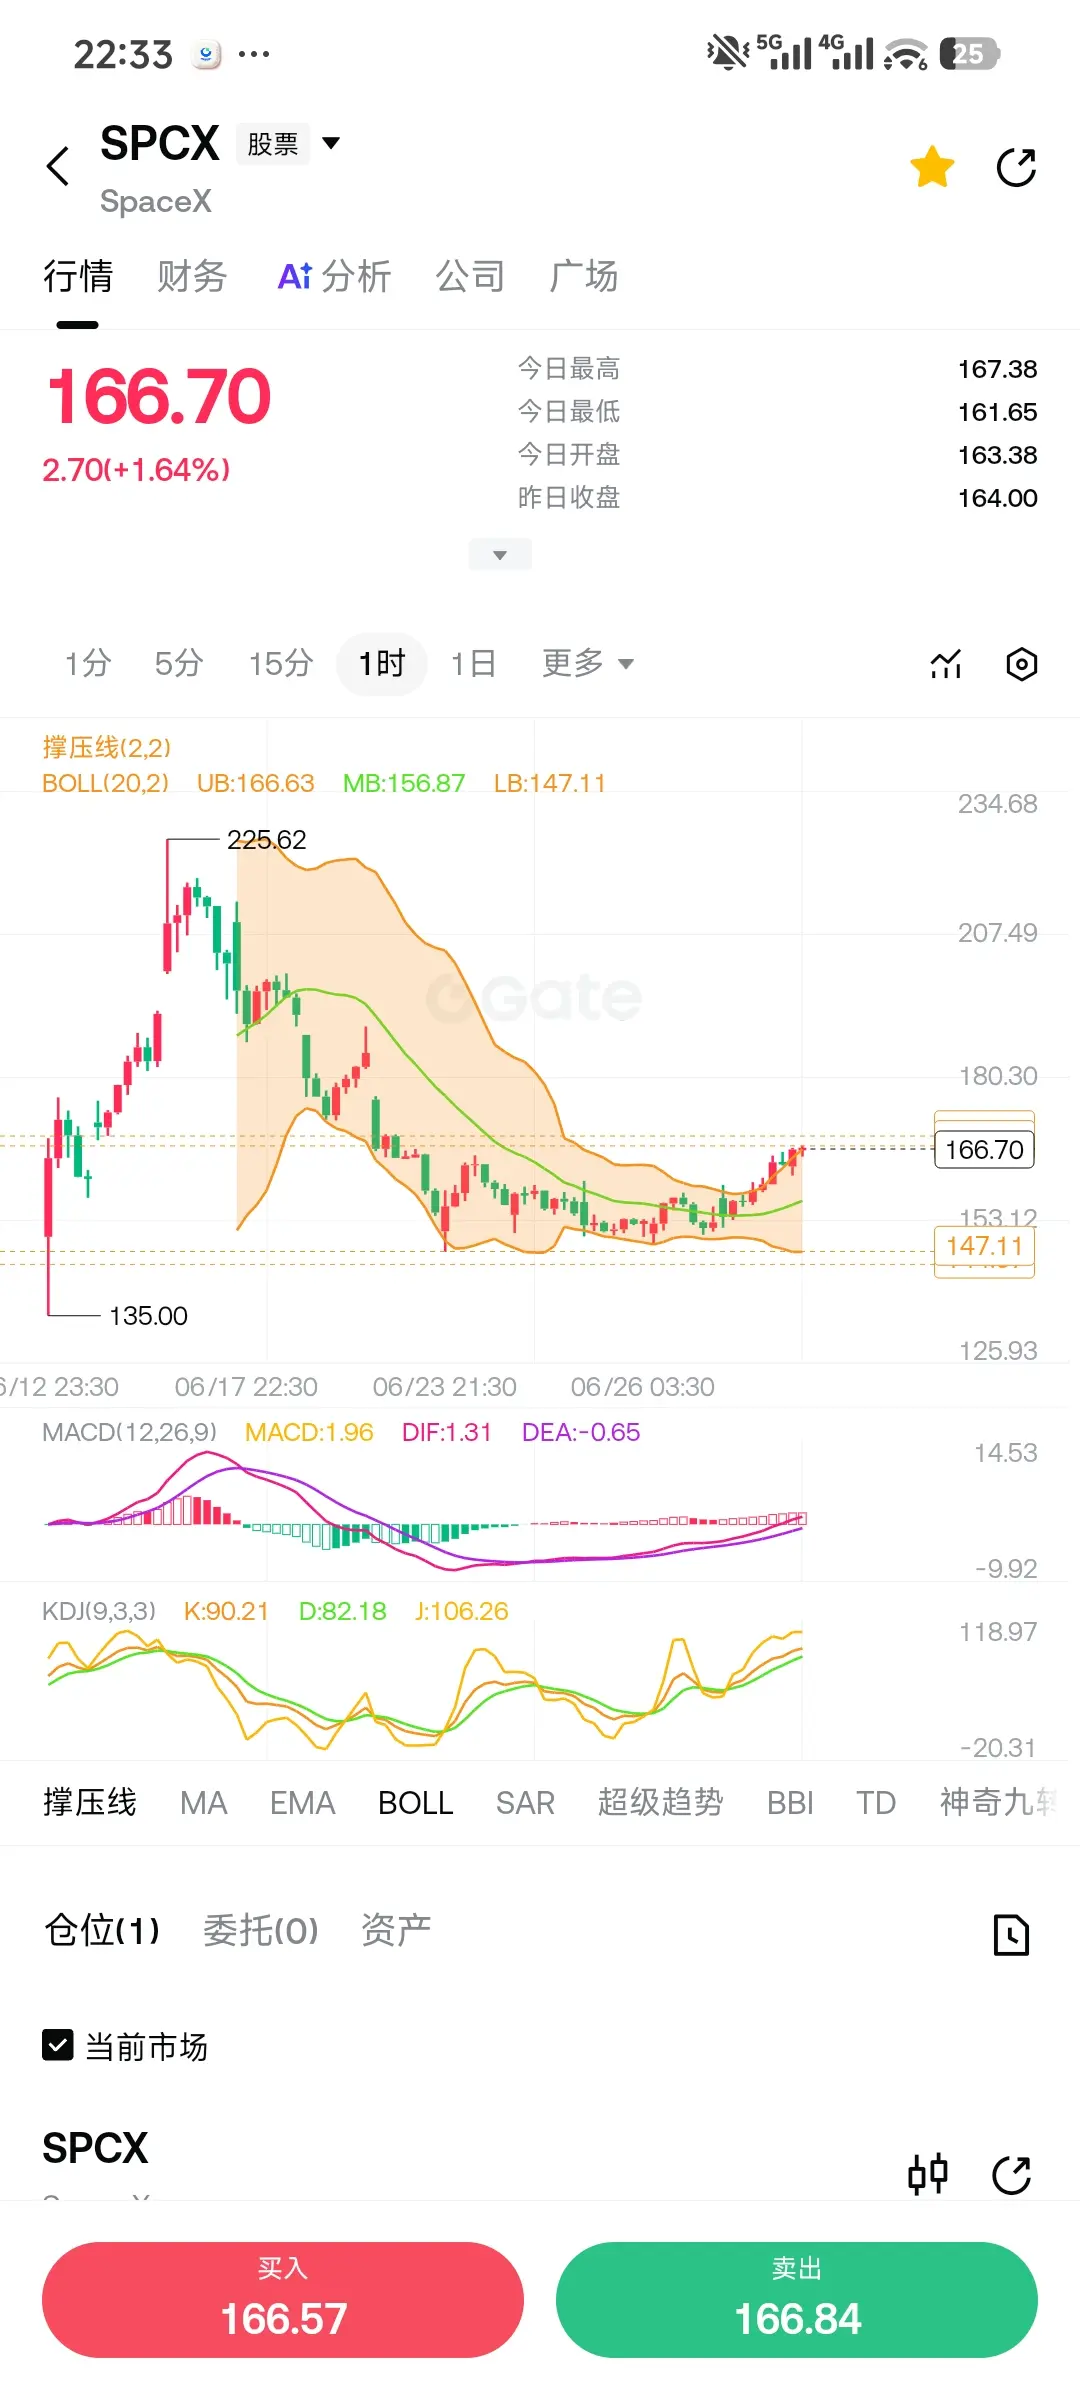Select the 1日 chart interval
Image resolution: width=1080 pixels, height=2400 pixels.
tap(473, 663)
